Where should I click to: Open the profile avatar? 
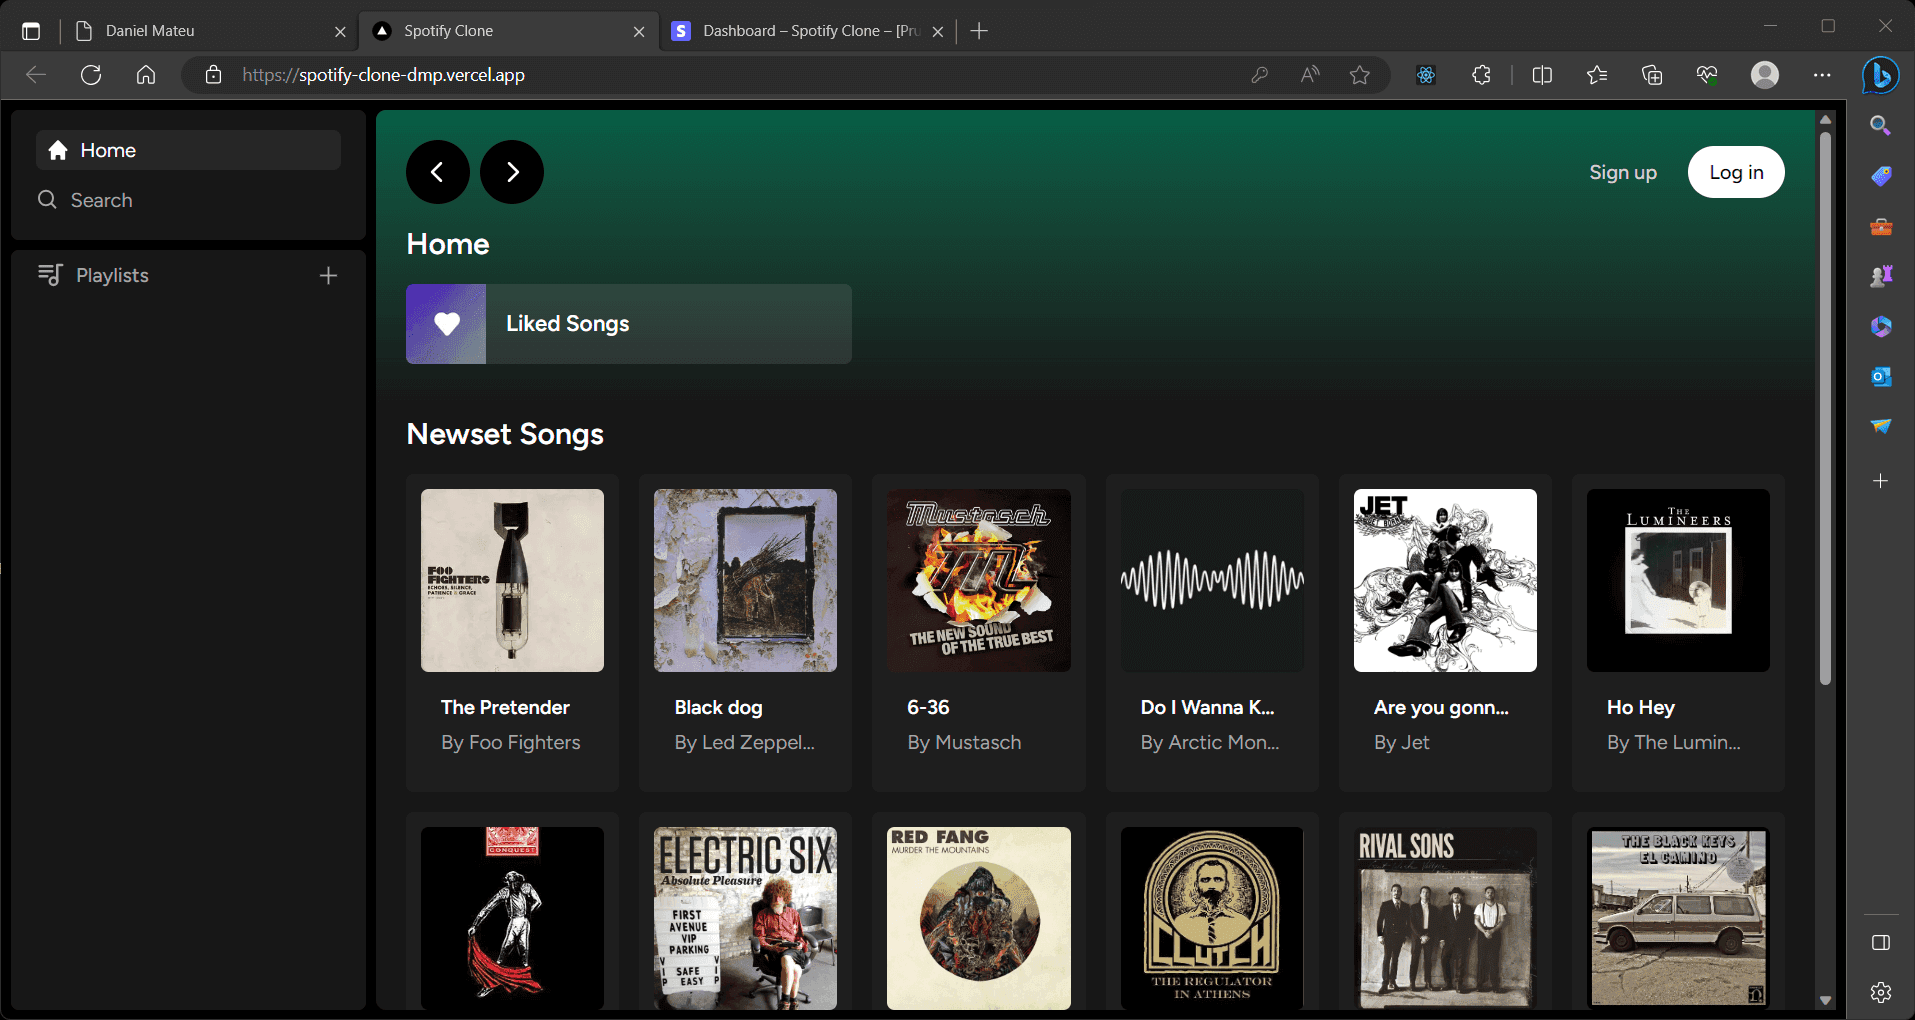pos(1765,75)
